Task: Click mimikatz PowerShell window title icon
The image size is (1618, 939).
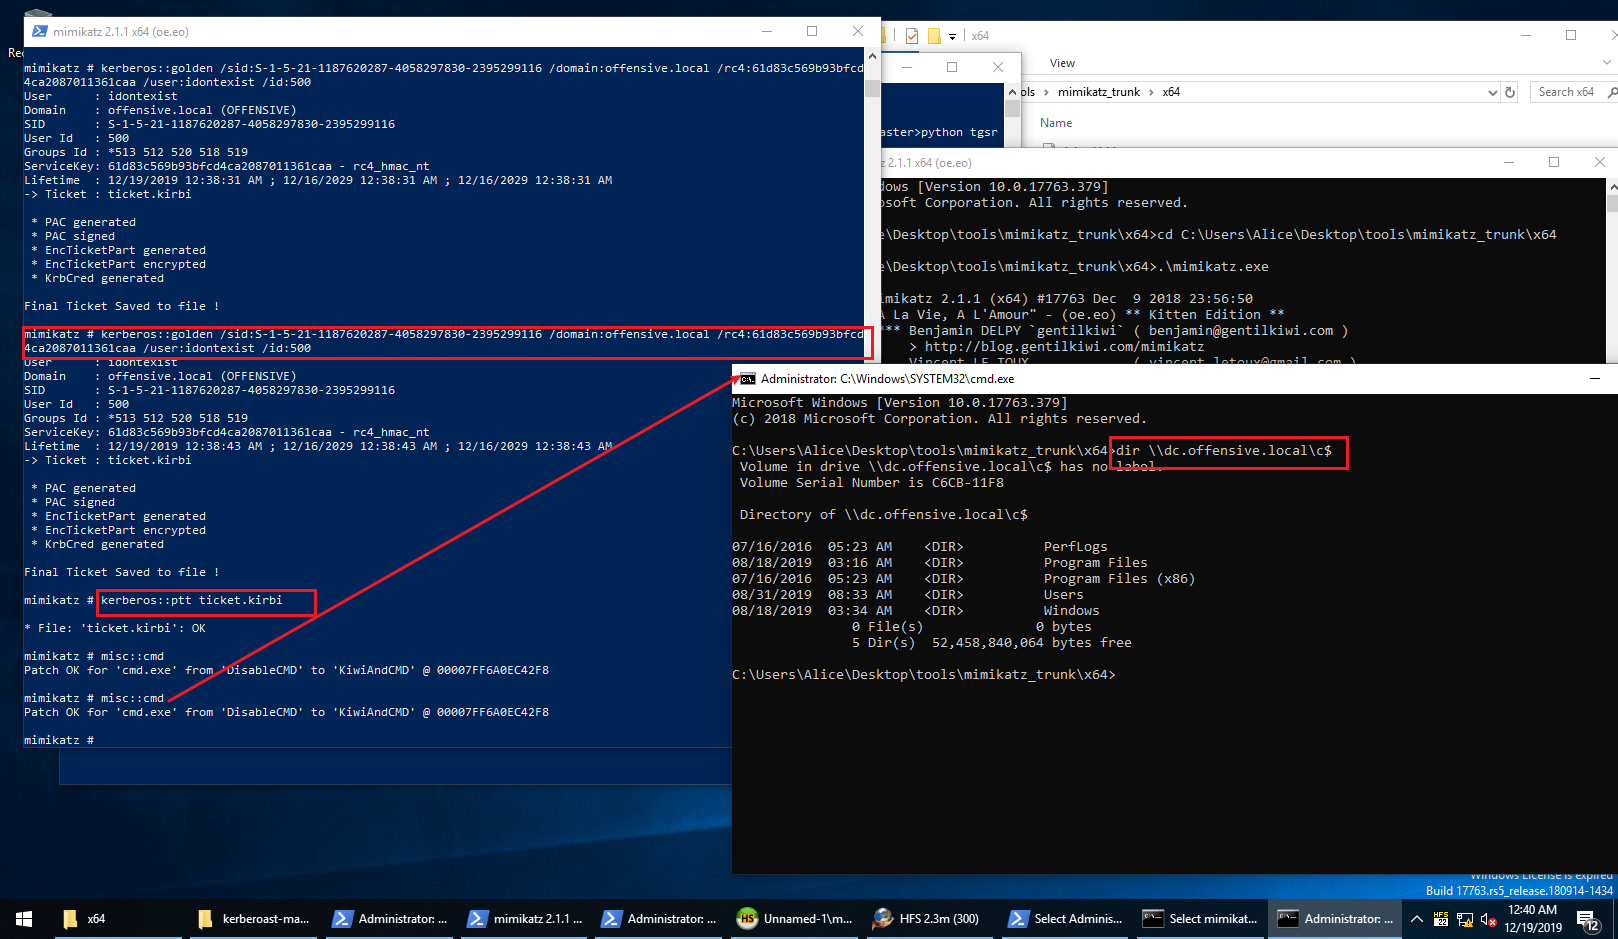Action: (x=40, y=32)
